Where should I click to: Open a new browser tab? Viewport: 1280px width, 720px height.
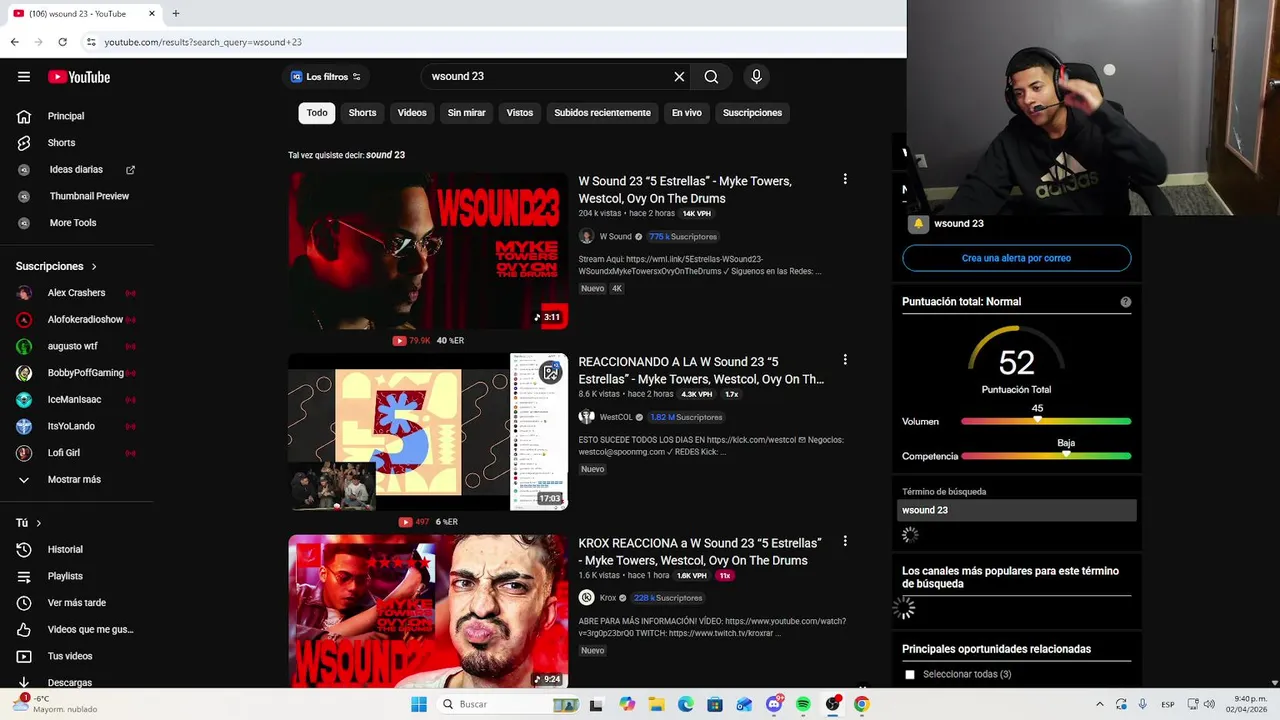tap(175, 14)
